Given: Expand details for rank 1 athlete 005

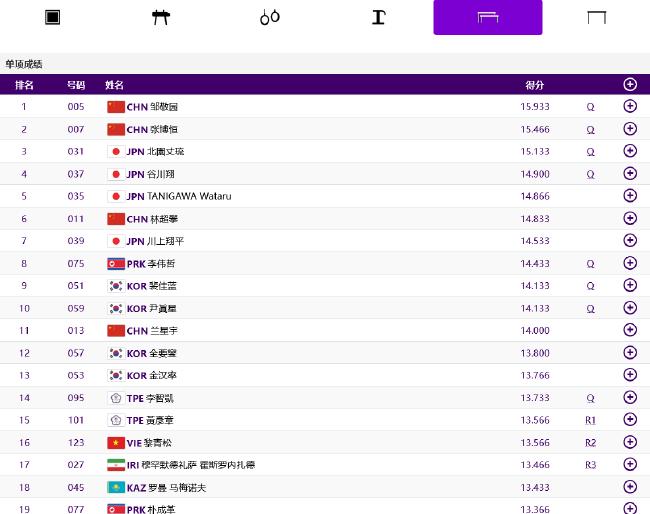Looking at the screenshot, I should tap(630, 107).
